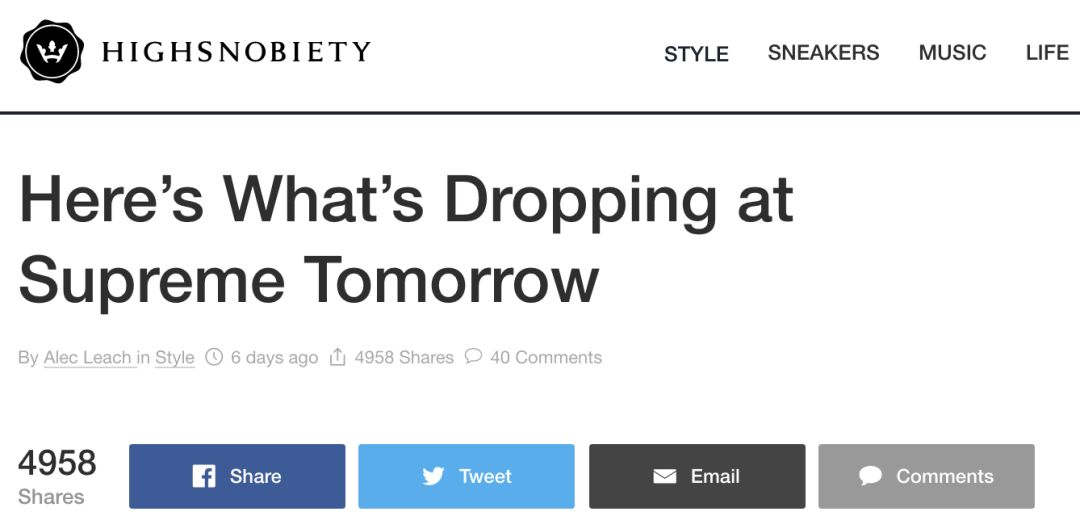This screenshot has width=1080, height=520.
Task: Go to the SNEAKERS section
Action: [x=823, y=53]
